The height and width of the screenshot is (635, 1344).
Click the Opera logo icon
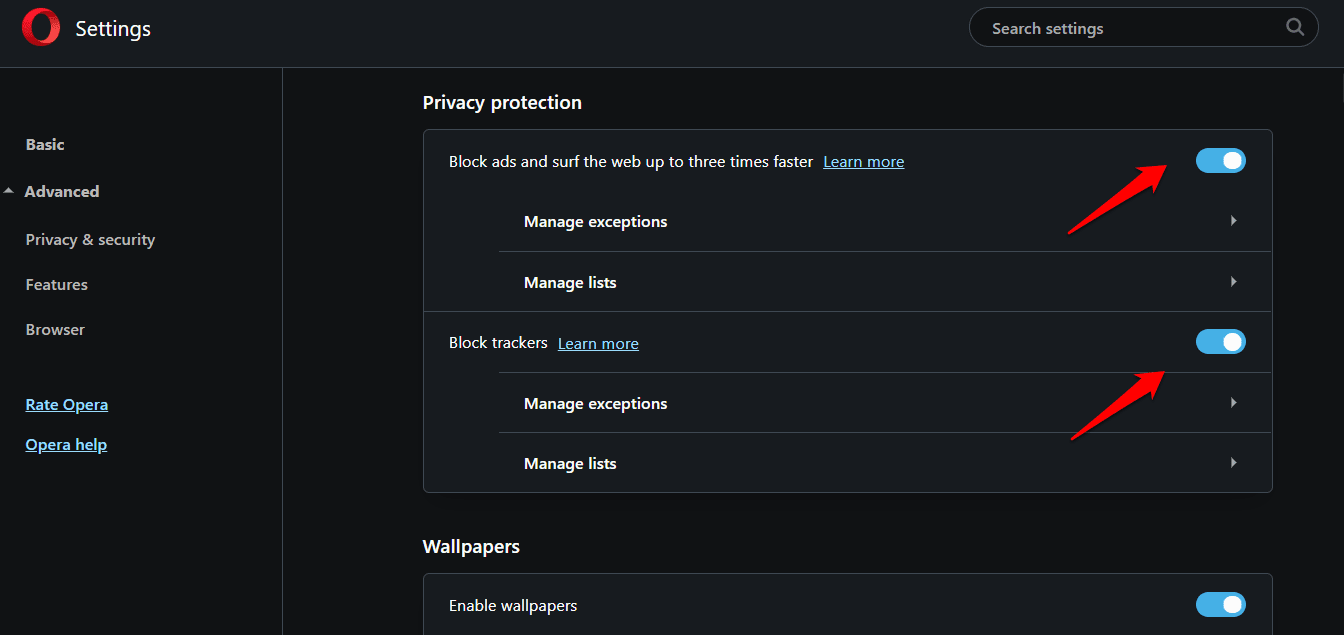coord(40,27)
